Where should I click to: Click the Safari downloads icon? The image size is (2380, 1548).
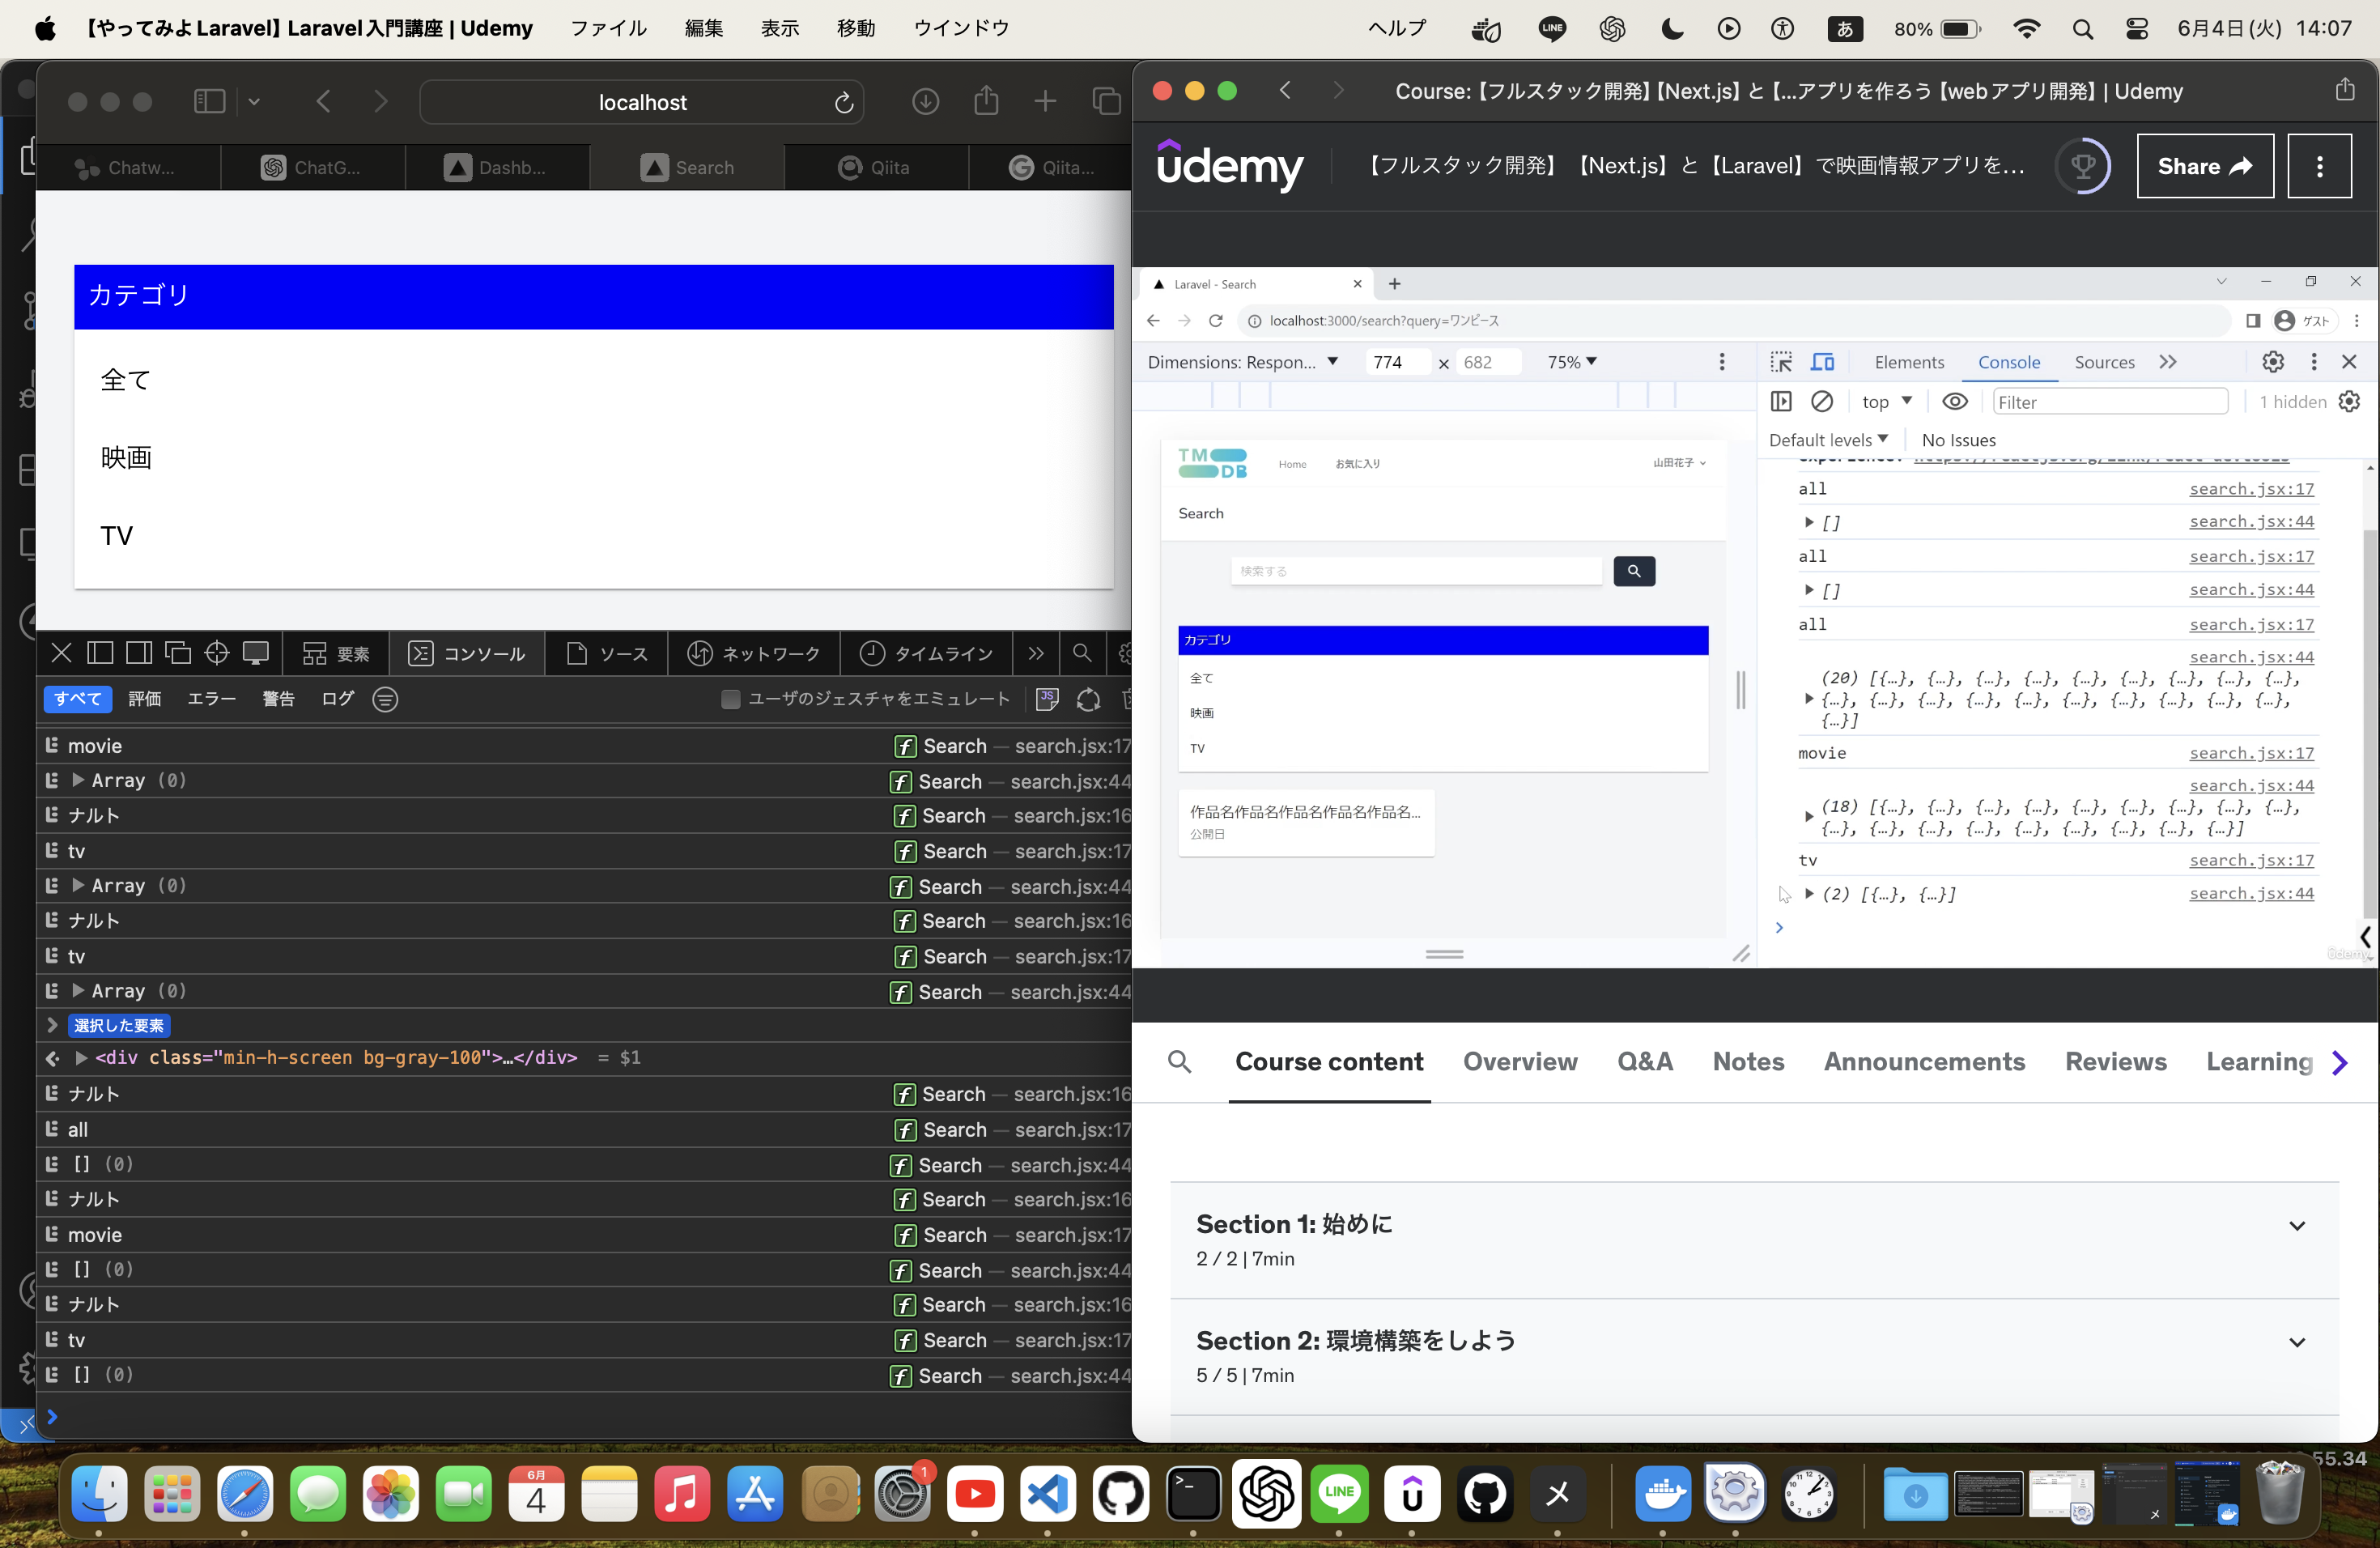pos(925,101)
